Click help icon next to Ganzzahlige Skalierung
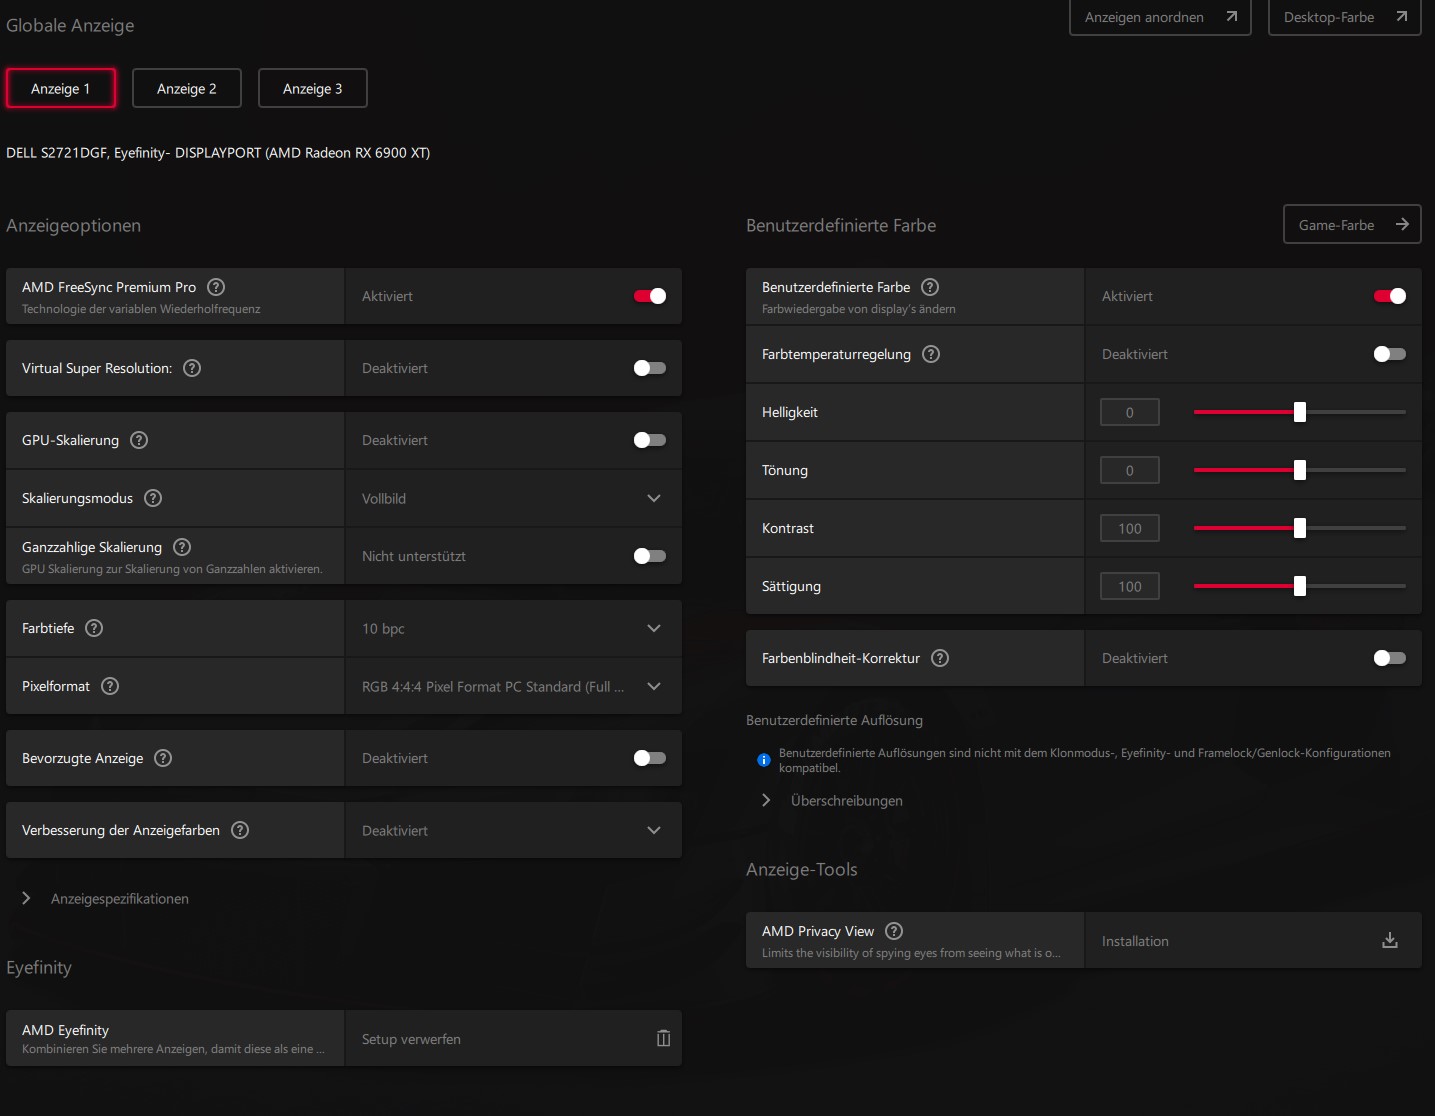 182,547
